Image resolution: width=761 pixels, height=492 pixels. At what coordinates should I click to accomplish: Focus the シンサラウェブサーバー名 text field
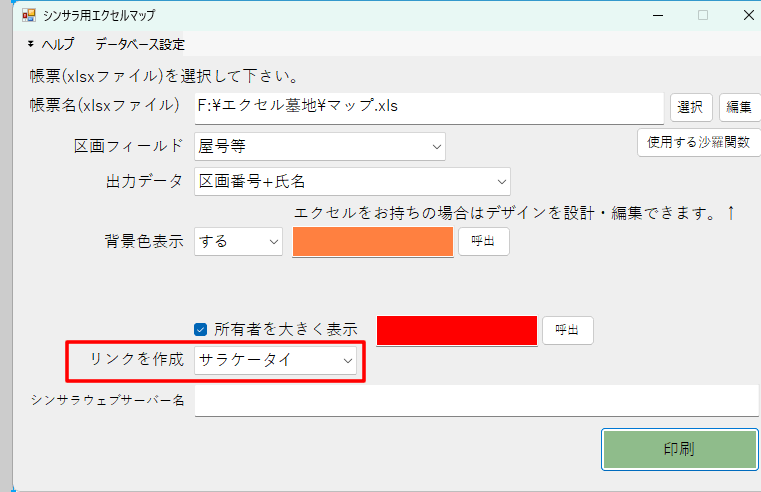[476, 401]
